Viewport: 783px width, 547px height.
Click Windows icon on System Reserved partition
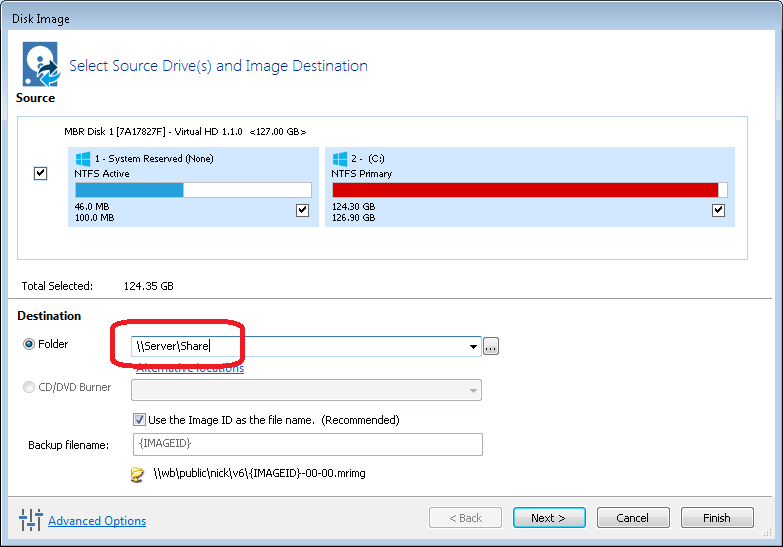point(81,158)
